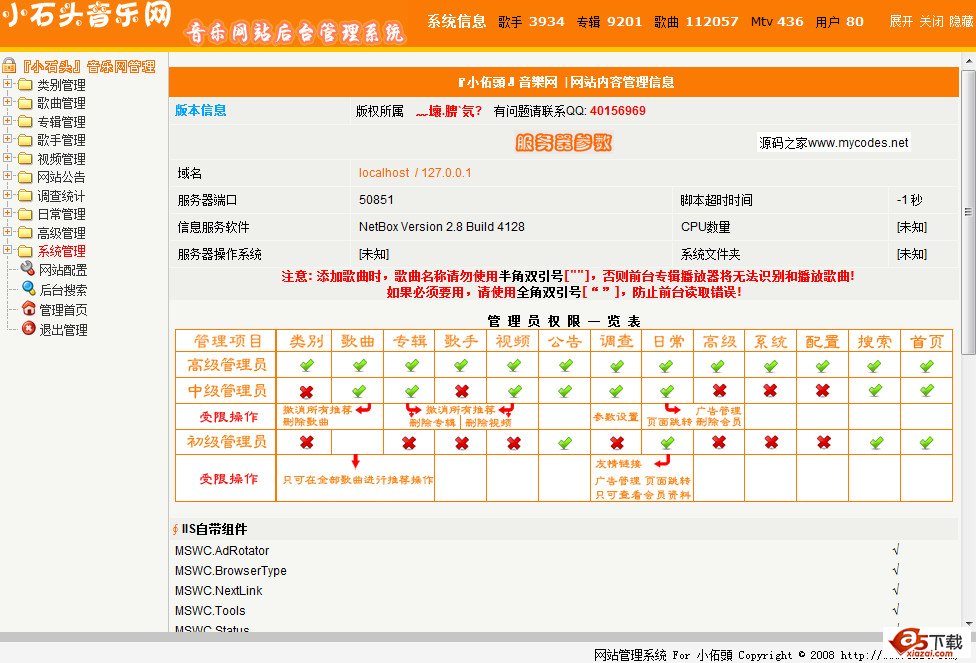
Task: Click NetBox Version 2.8 Build 4128
Action: pos(442,227)
